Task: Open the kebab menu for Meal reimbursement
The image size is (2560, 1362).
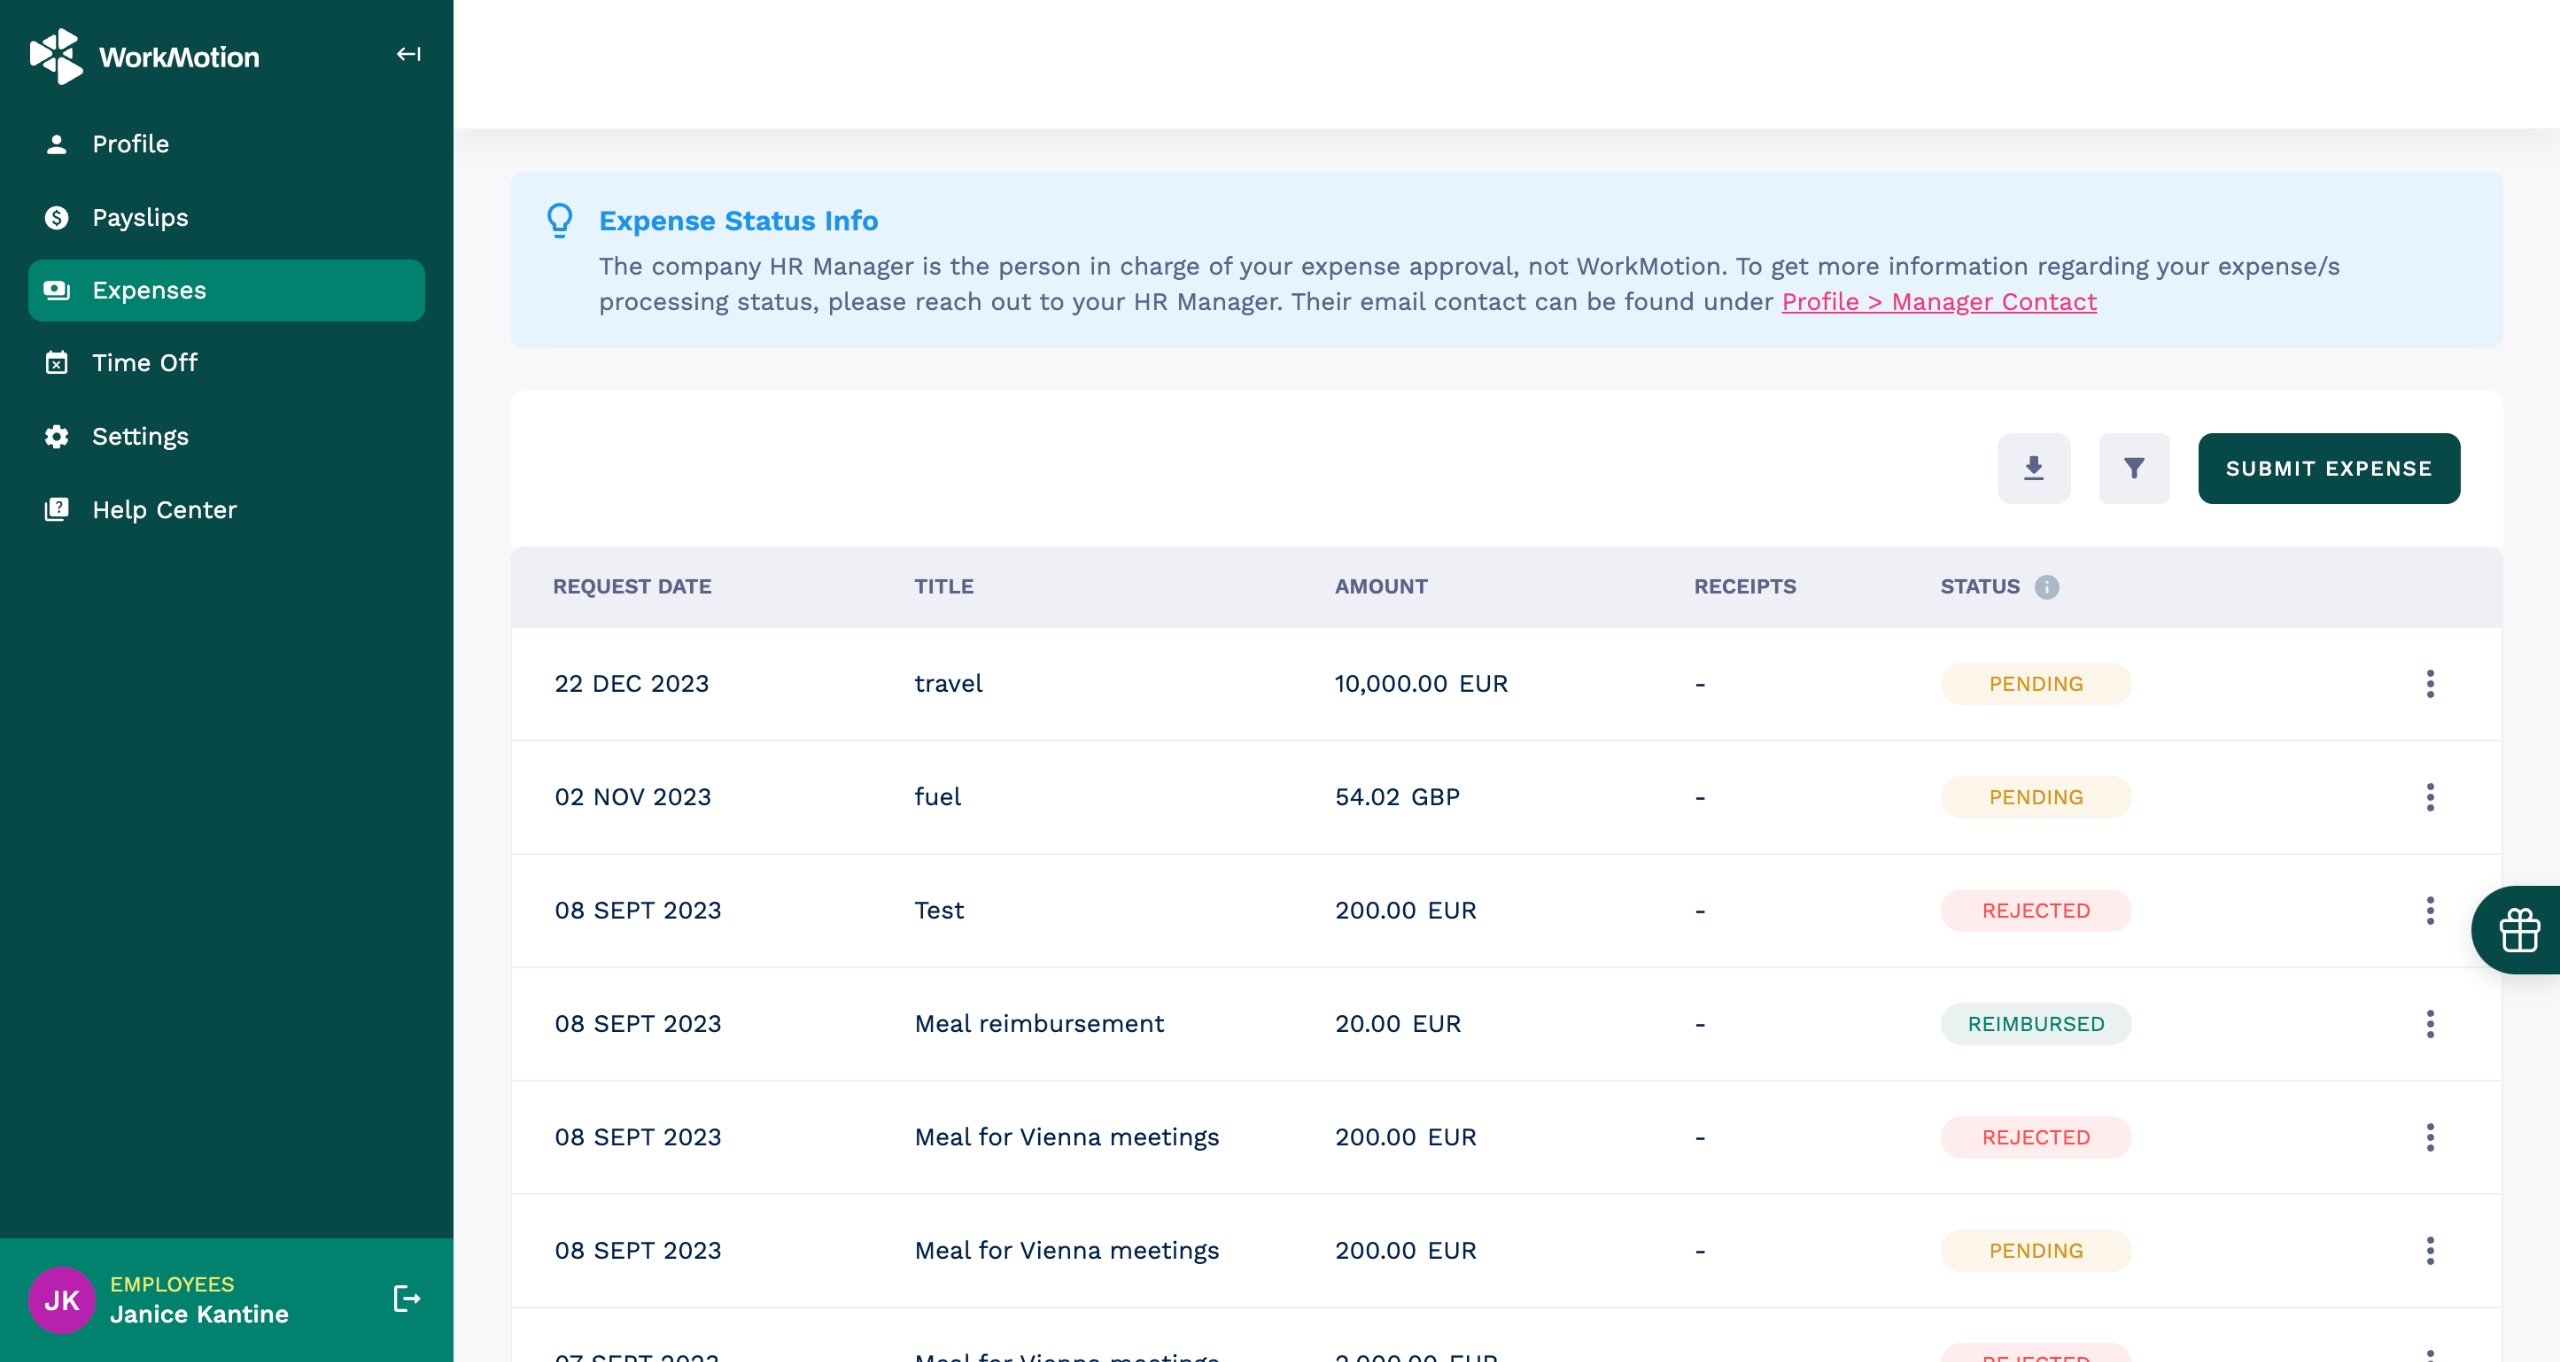Action: coord(2429,1024)
